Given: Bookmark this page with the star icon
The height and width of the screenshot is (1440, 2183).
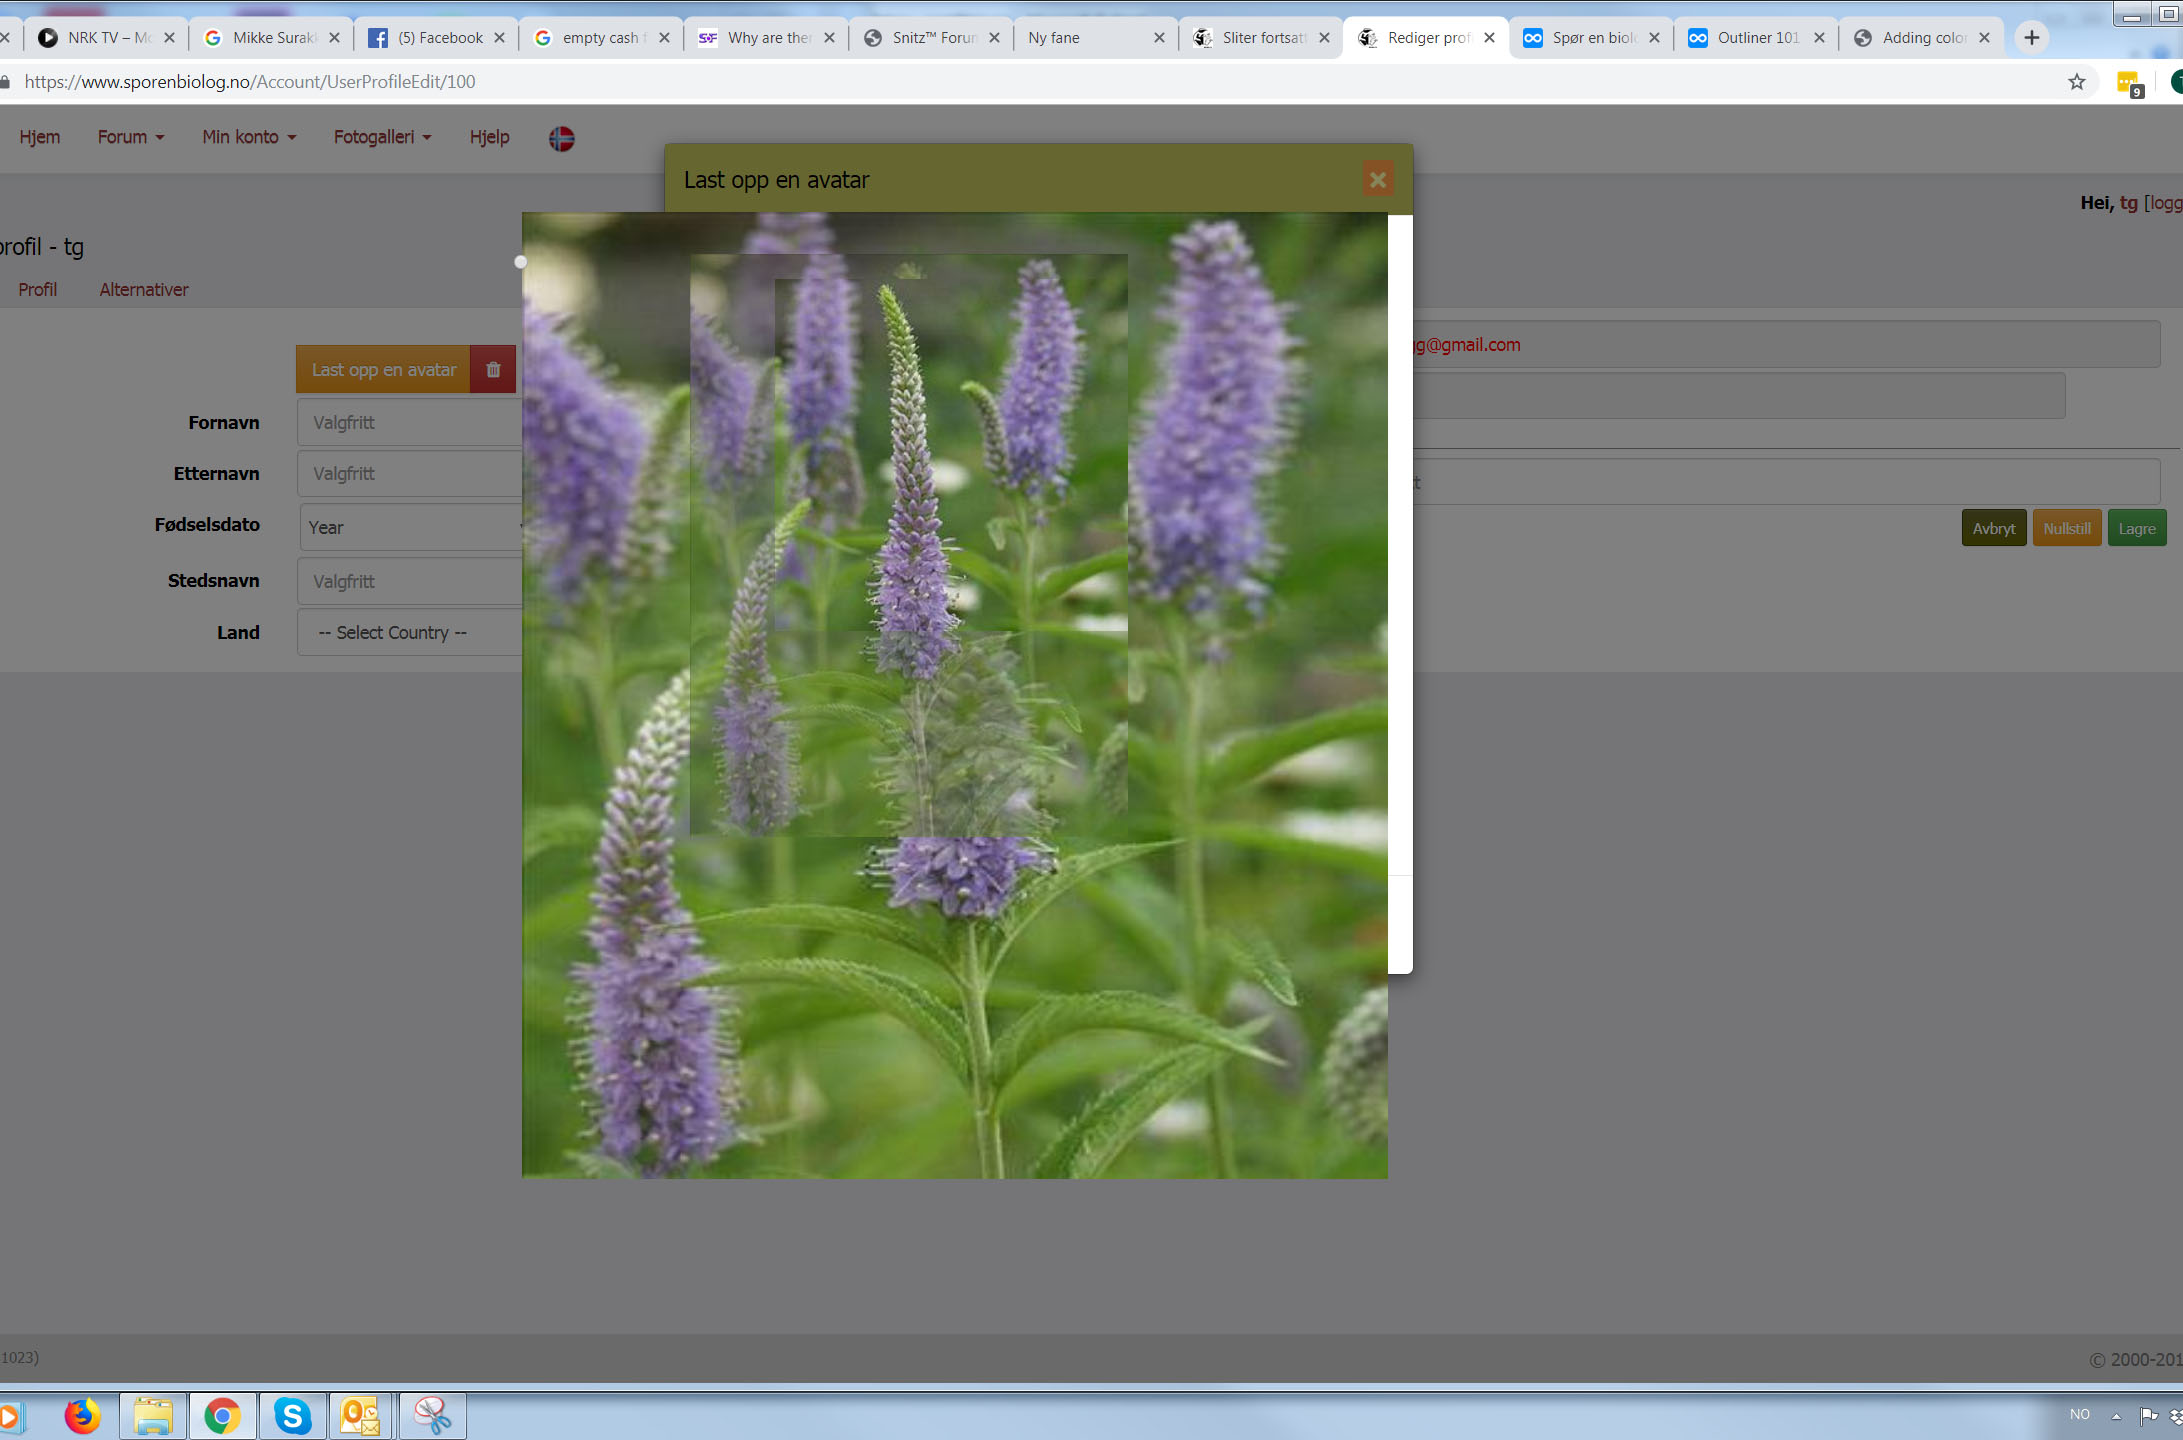Looking at the screenshot, I should point(2076,82).
